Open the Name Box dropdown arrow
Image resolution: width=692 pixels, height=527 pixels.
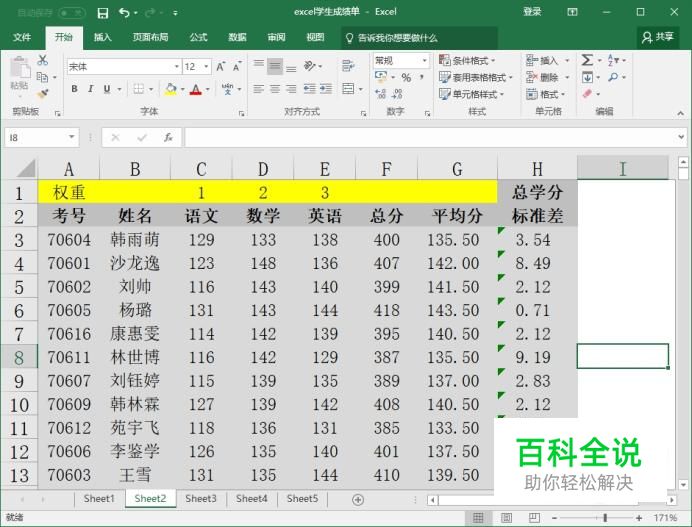(71, 137)
